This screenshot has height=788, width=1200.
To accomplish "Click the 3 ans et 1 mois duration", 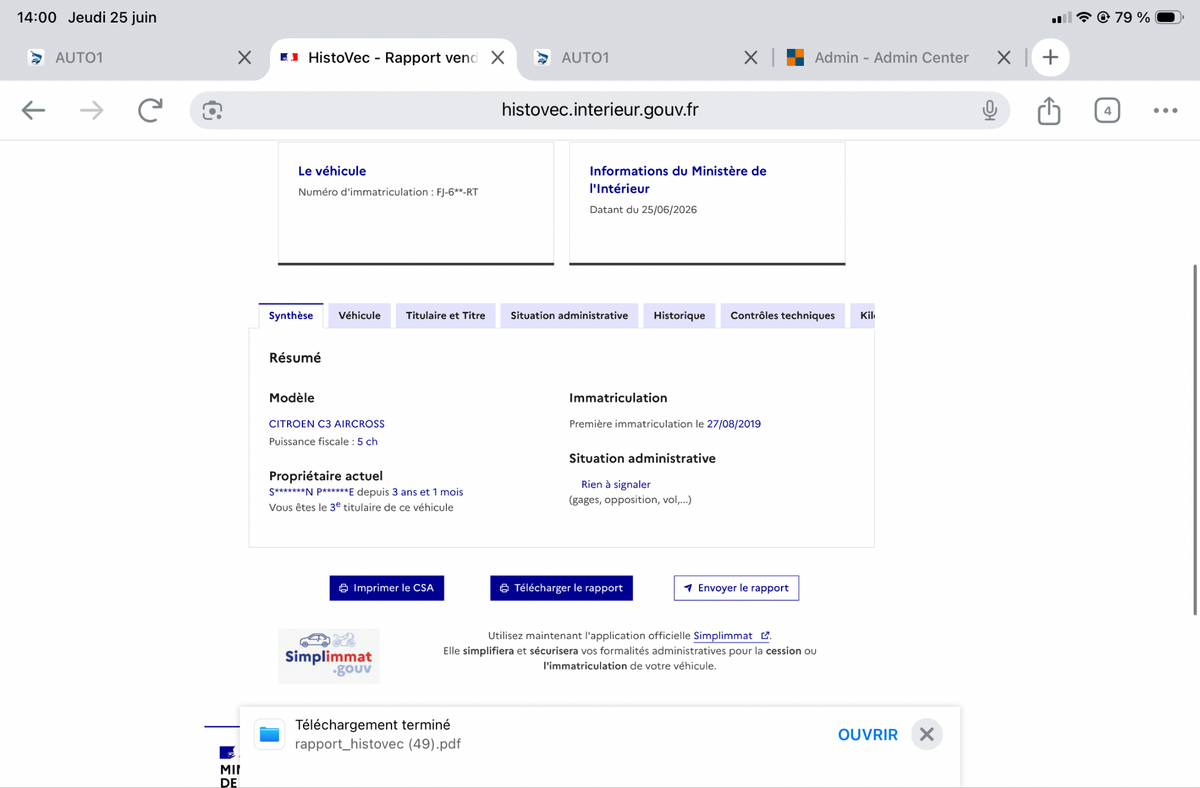I will click(427, 492).
